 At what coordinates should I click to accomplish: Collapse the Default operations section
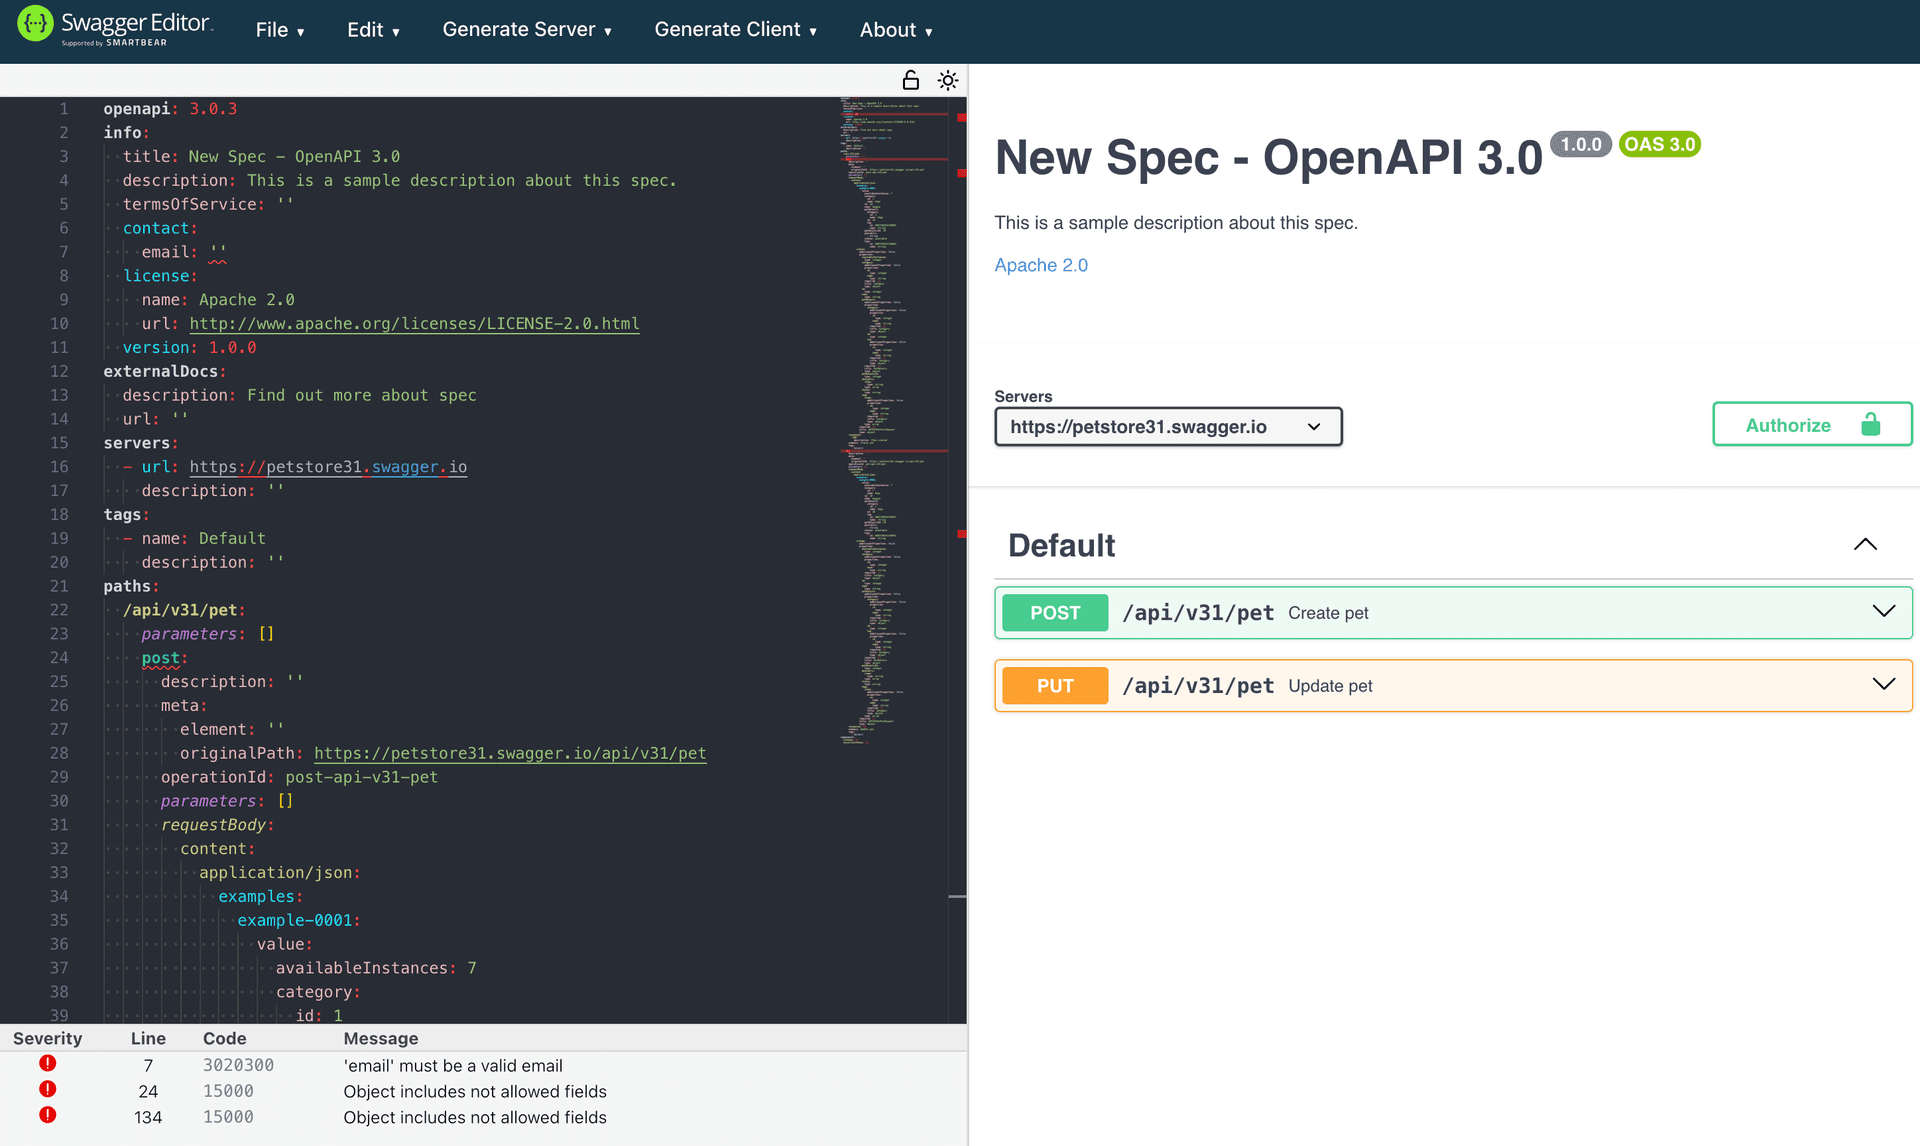click(1865, 544)
